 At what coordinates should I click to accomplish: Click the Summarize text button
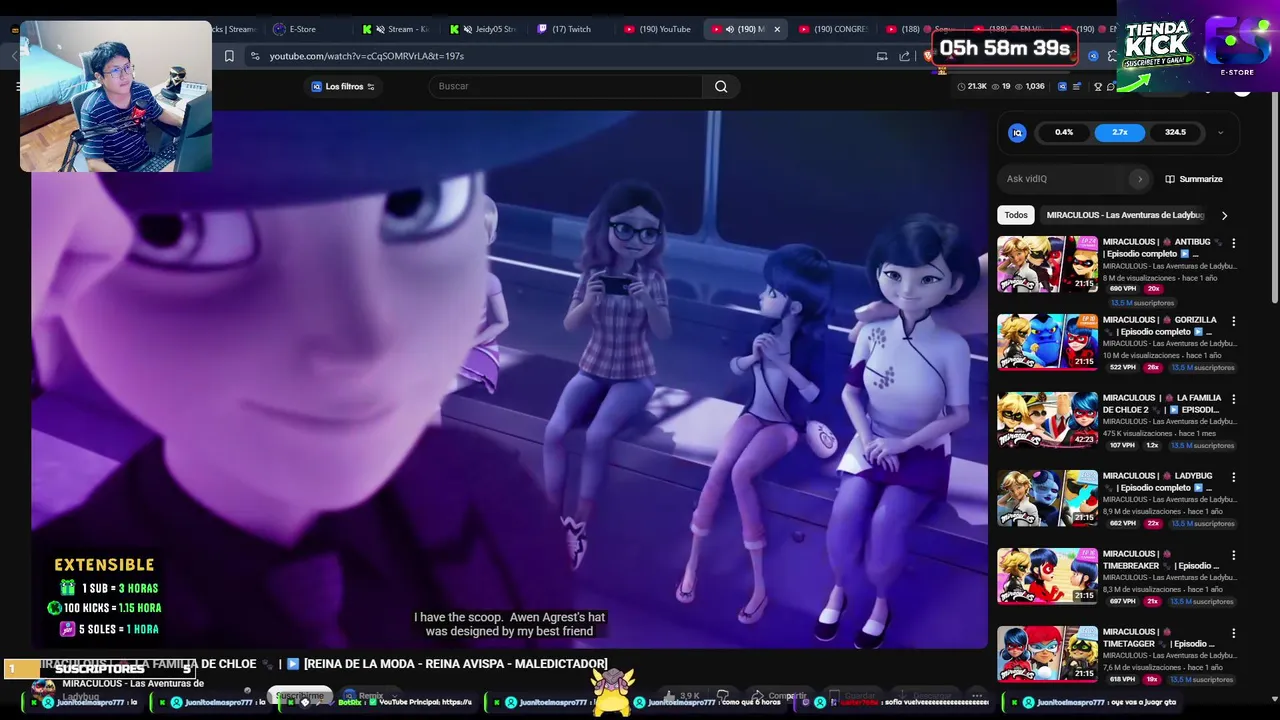pos(1201,179)
